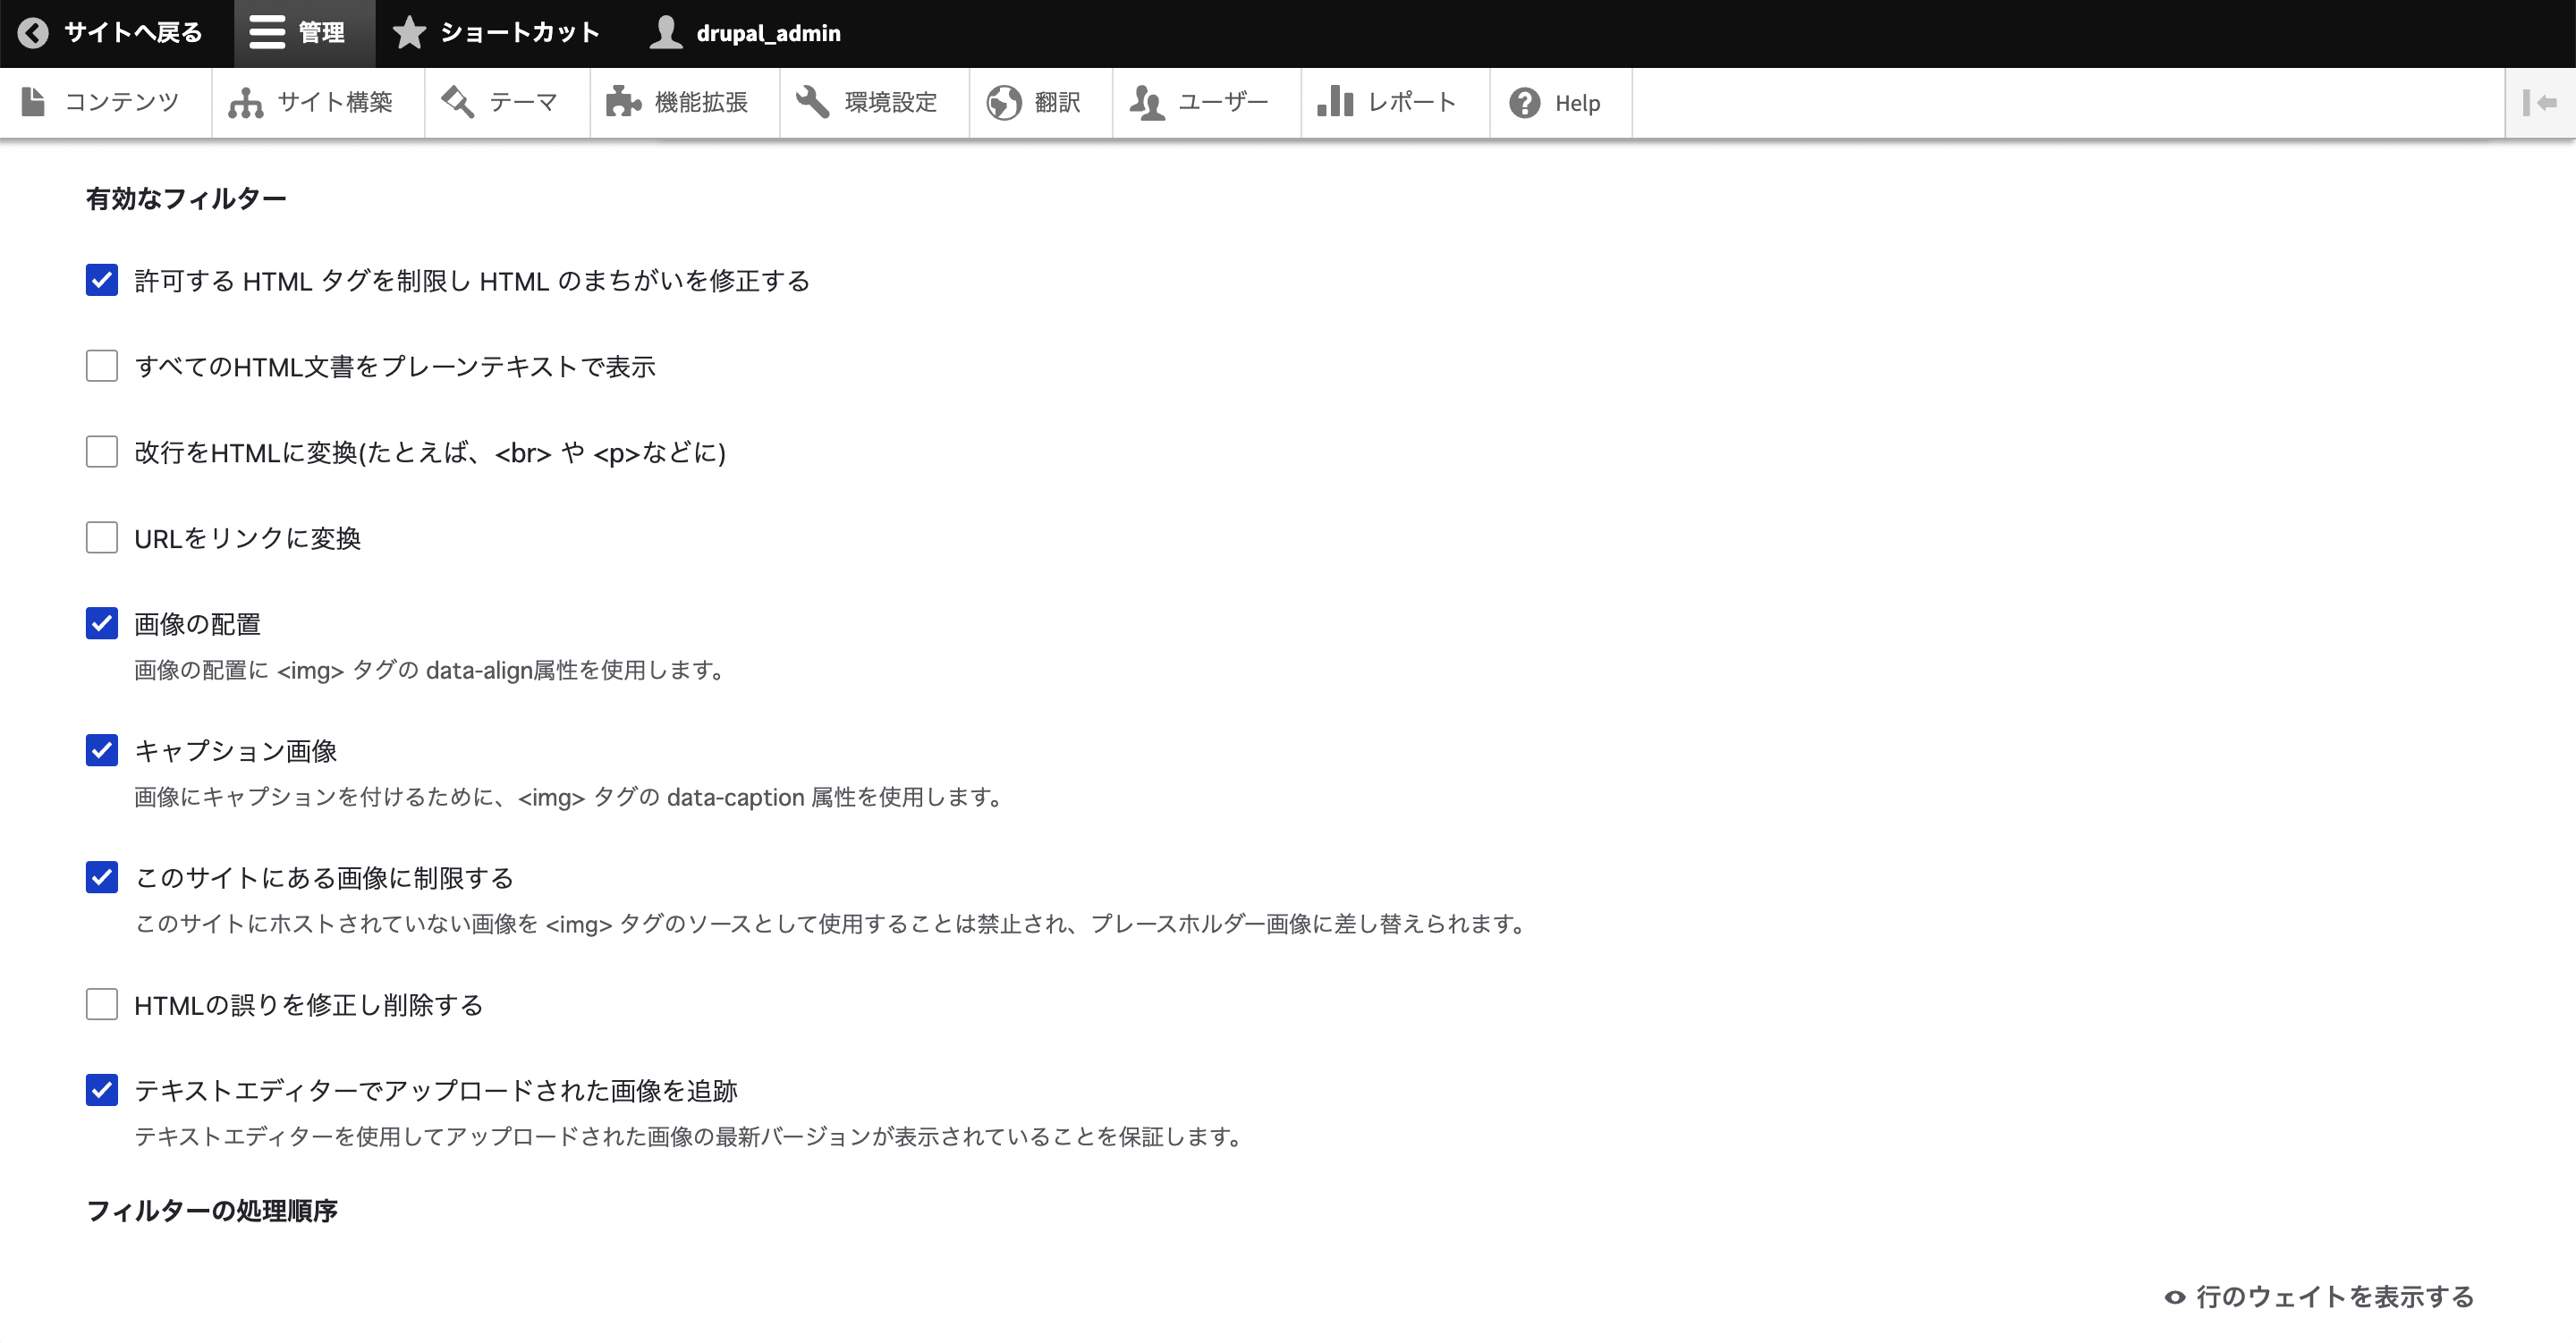Enable the HTMLの誤りを修正し削除する checkbox
This screenshot has width=2576, height=1343.
click(102, 1004)
